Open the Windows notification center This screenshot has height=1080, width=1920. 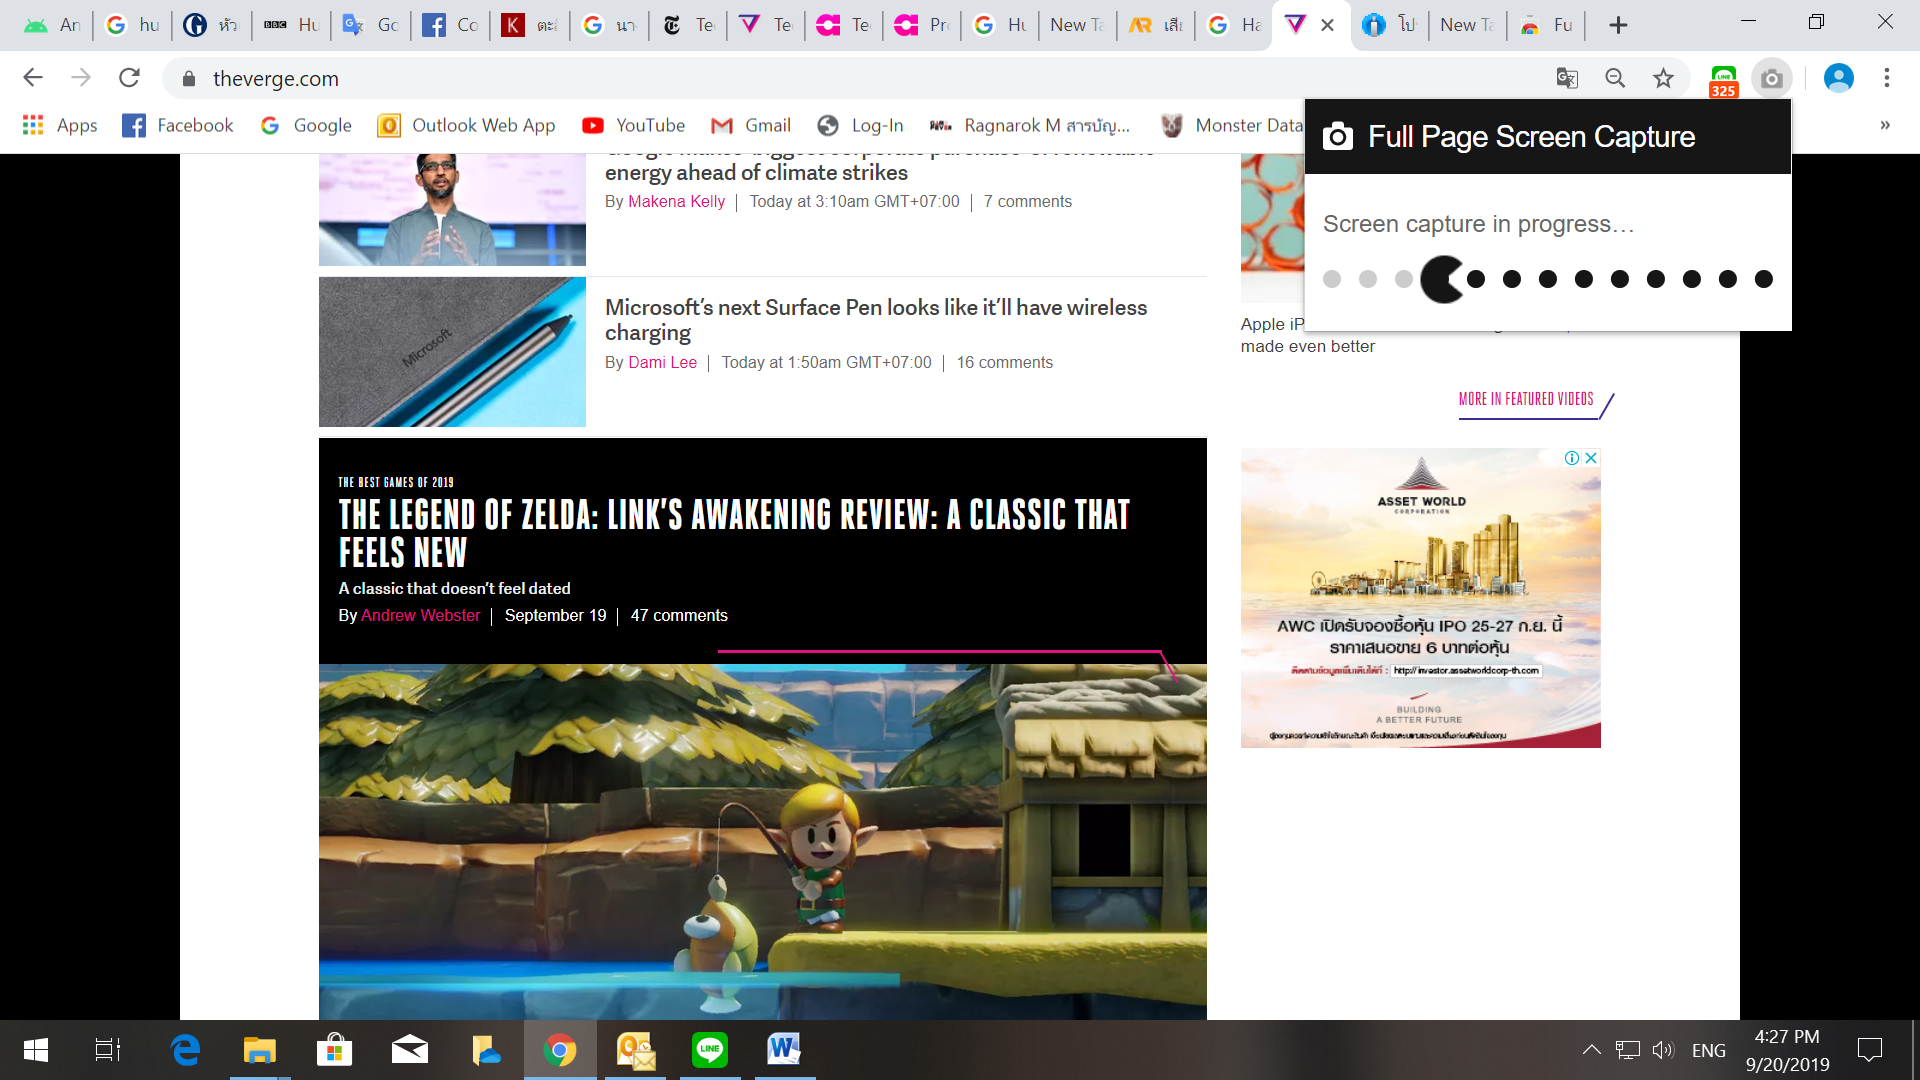pyautogui.click(x=1869, y=1050)
